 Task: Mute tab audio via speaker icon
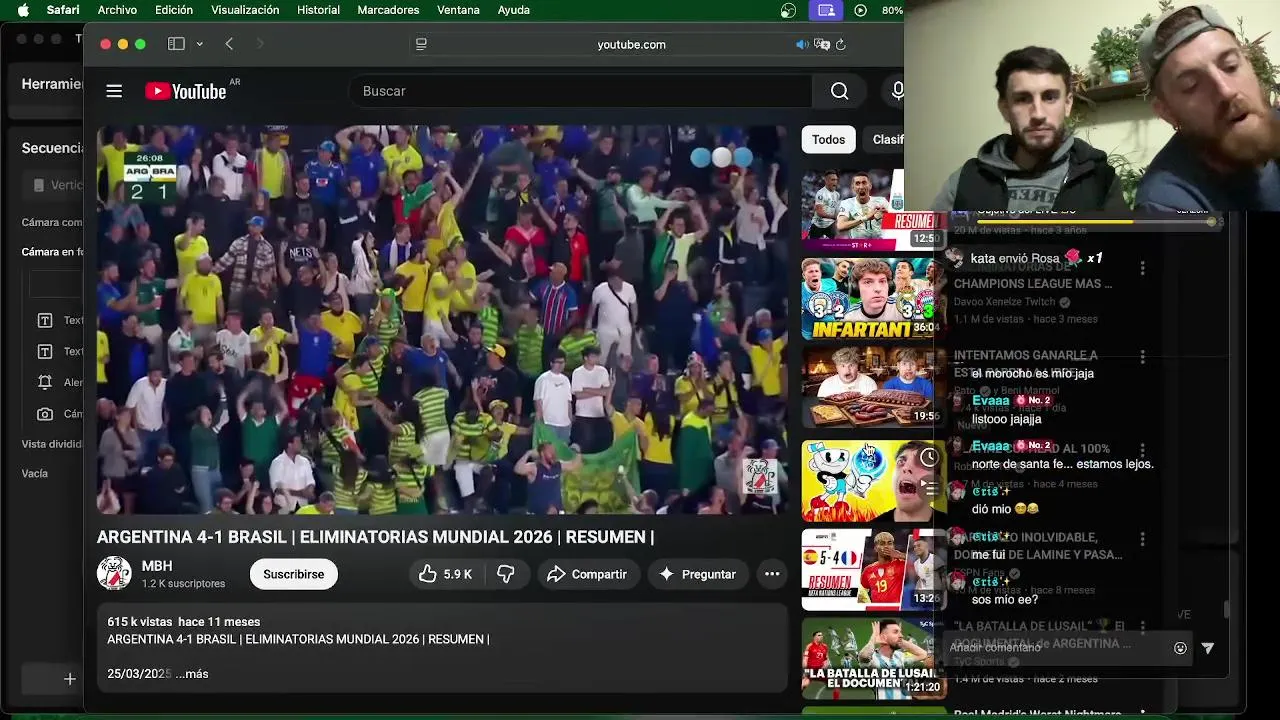[801, 44]
